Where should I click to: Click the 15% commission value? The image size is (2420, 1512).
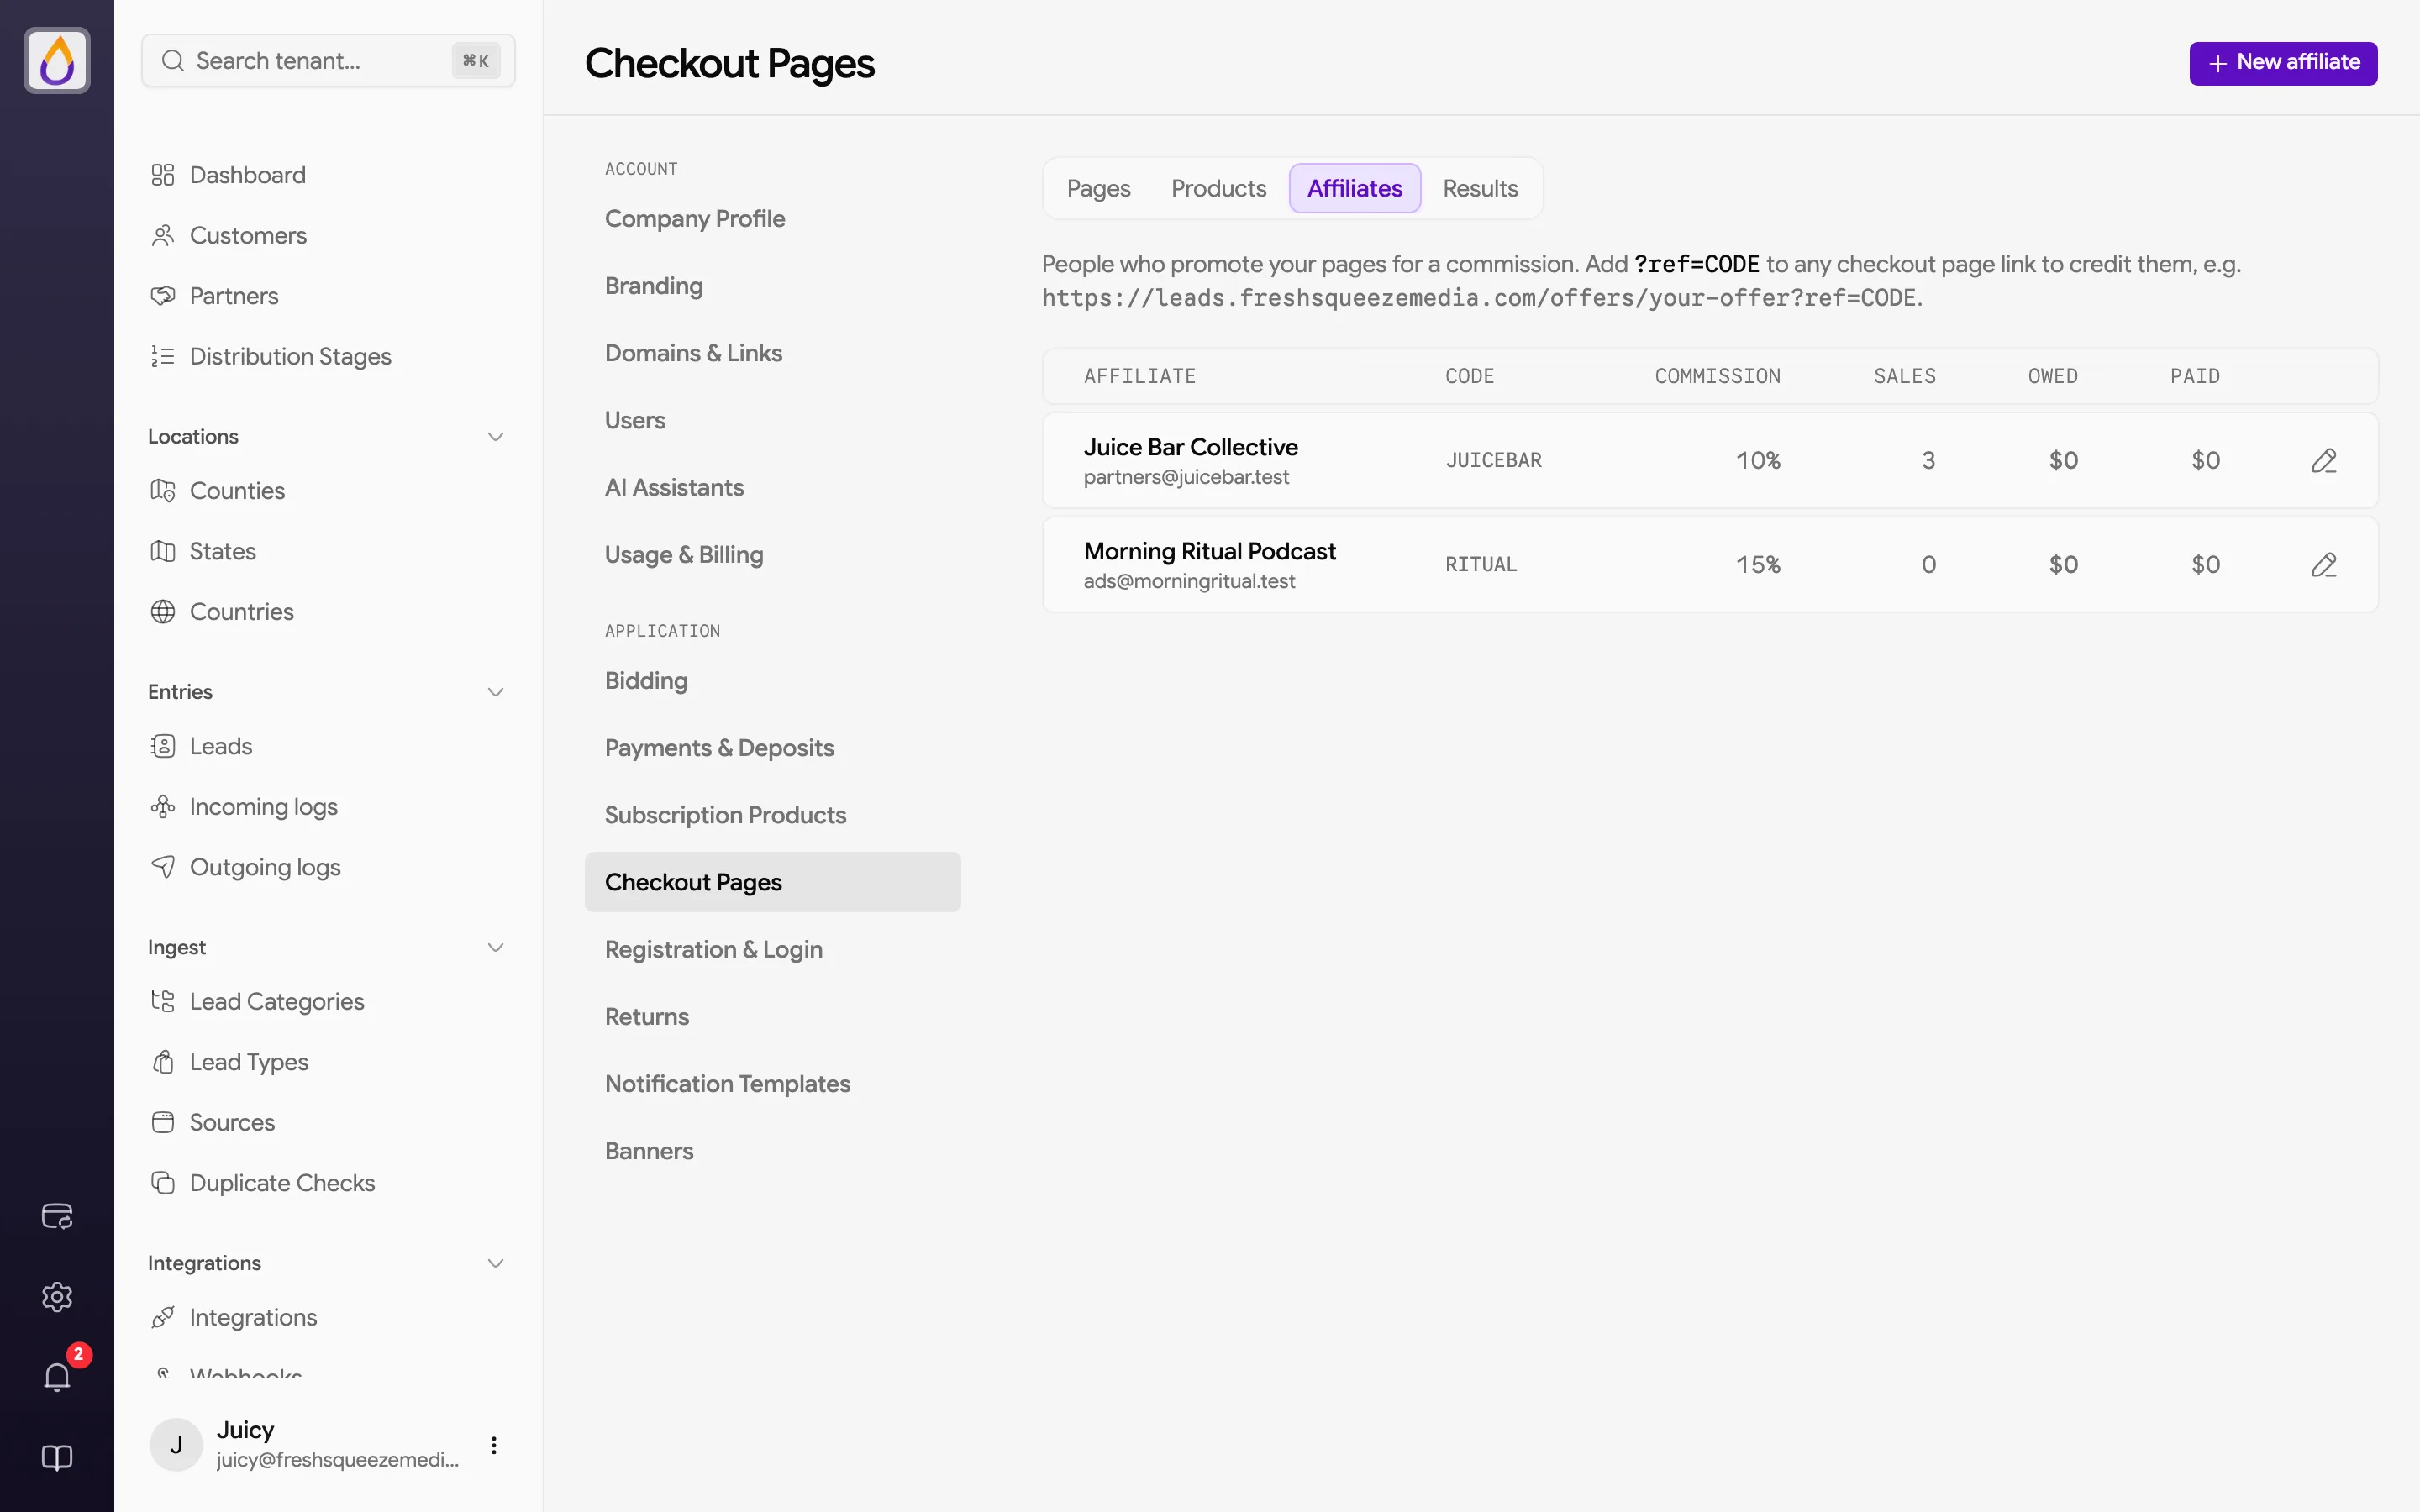click(1758, 565)
